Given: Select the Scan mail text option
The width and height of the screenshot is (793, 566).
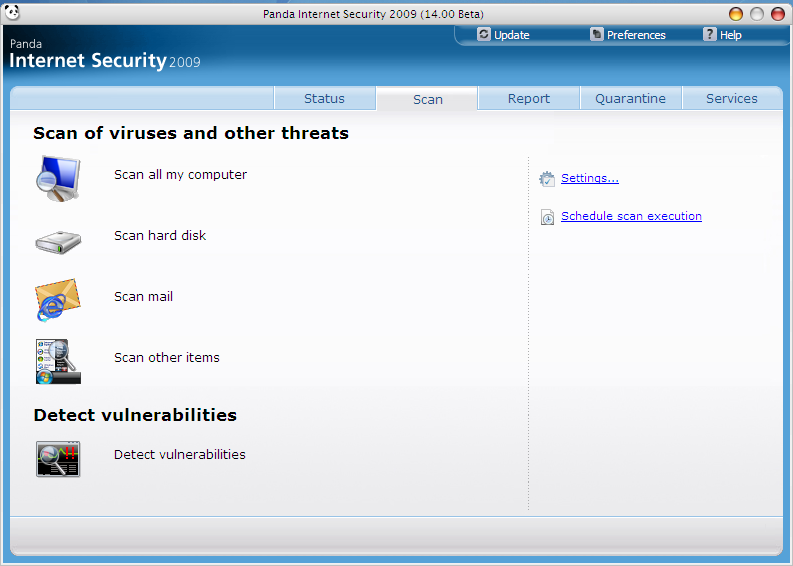Looking at the screenshot, I should click(x=143, y=297).
